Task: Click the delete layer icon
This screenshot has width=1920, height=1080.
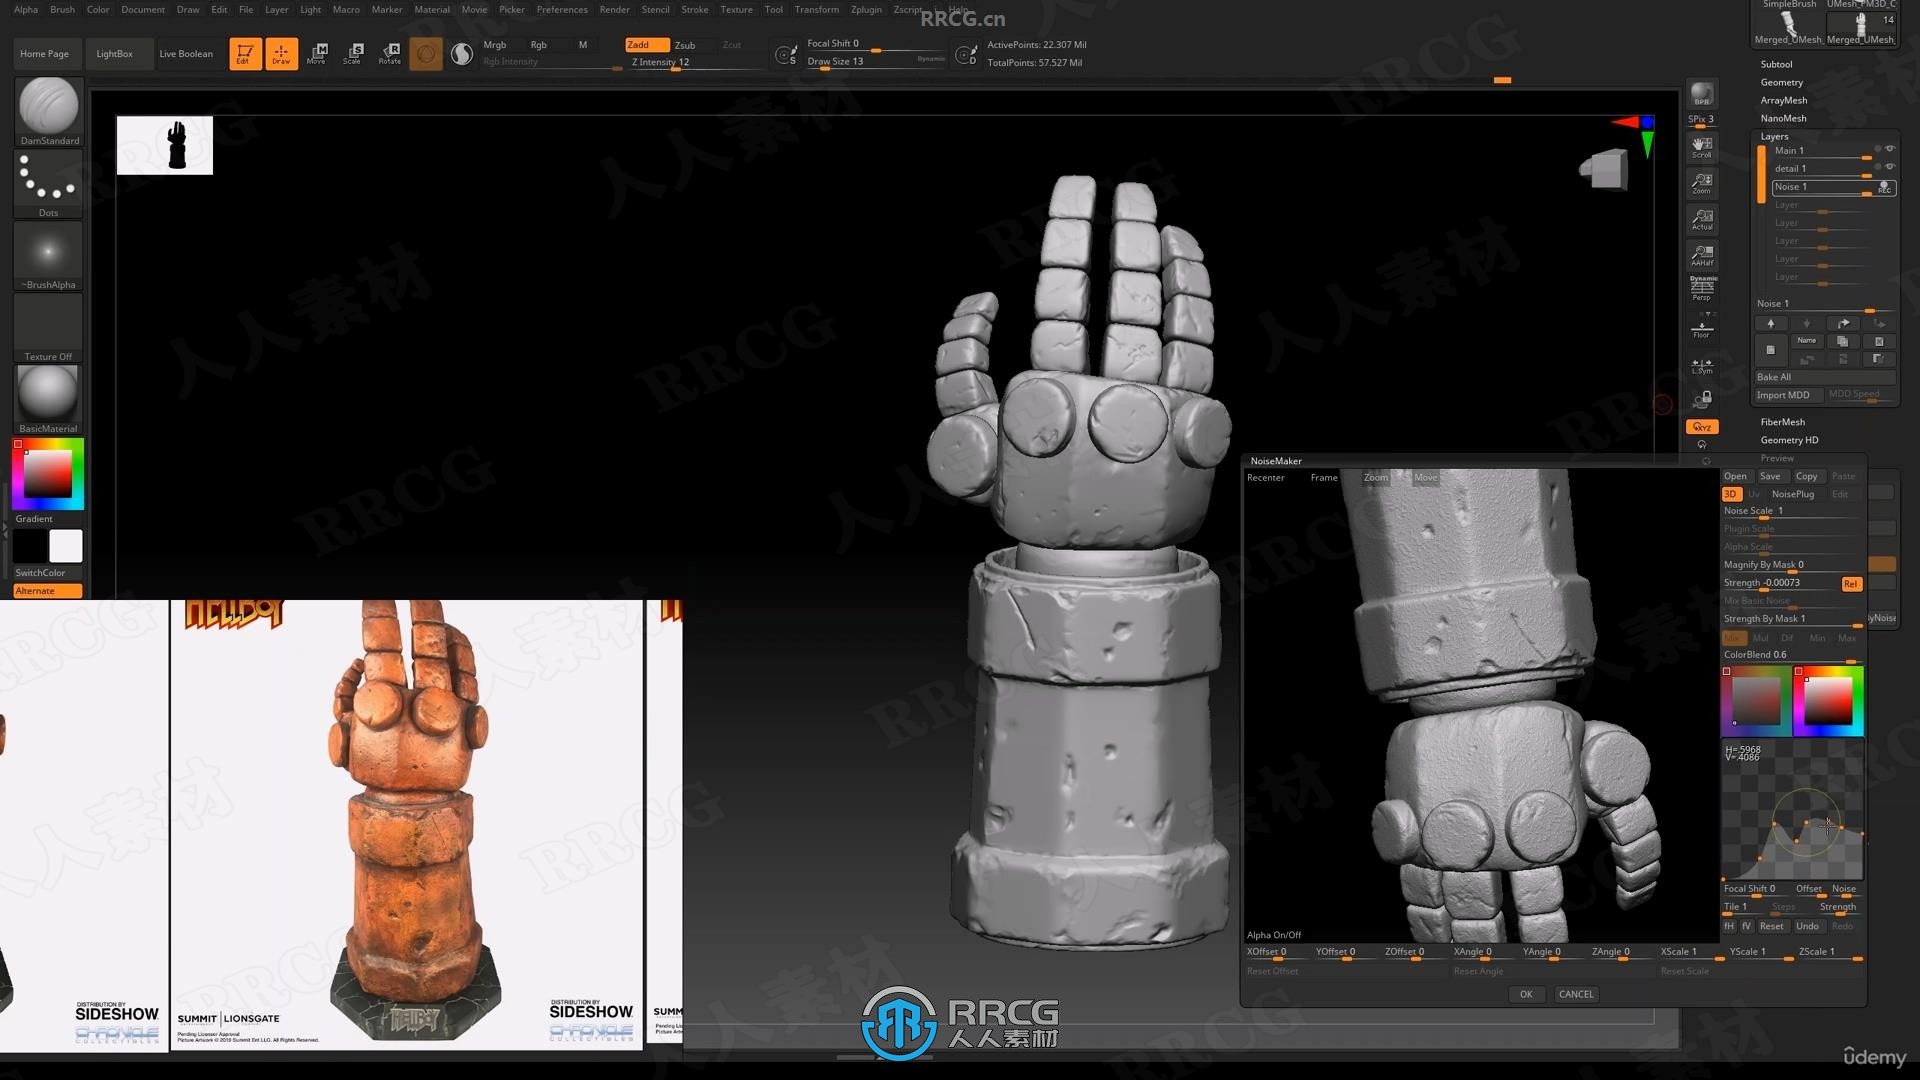Action: coord(1878,341)
